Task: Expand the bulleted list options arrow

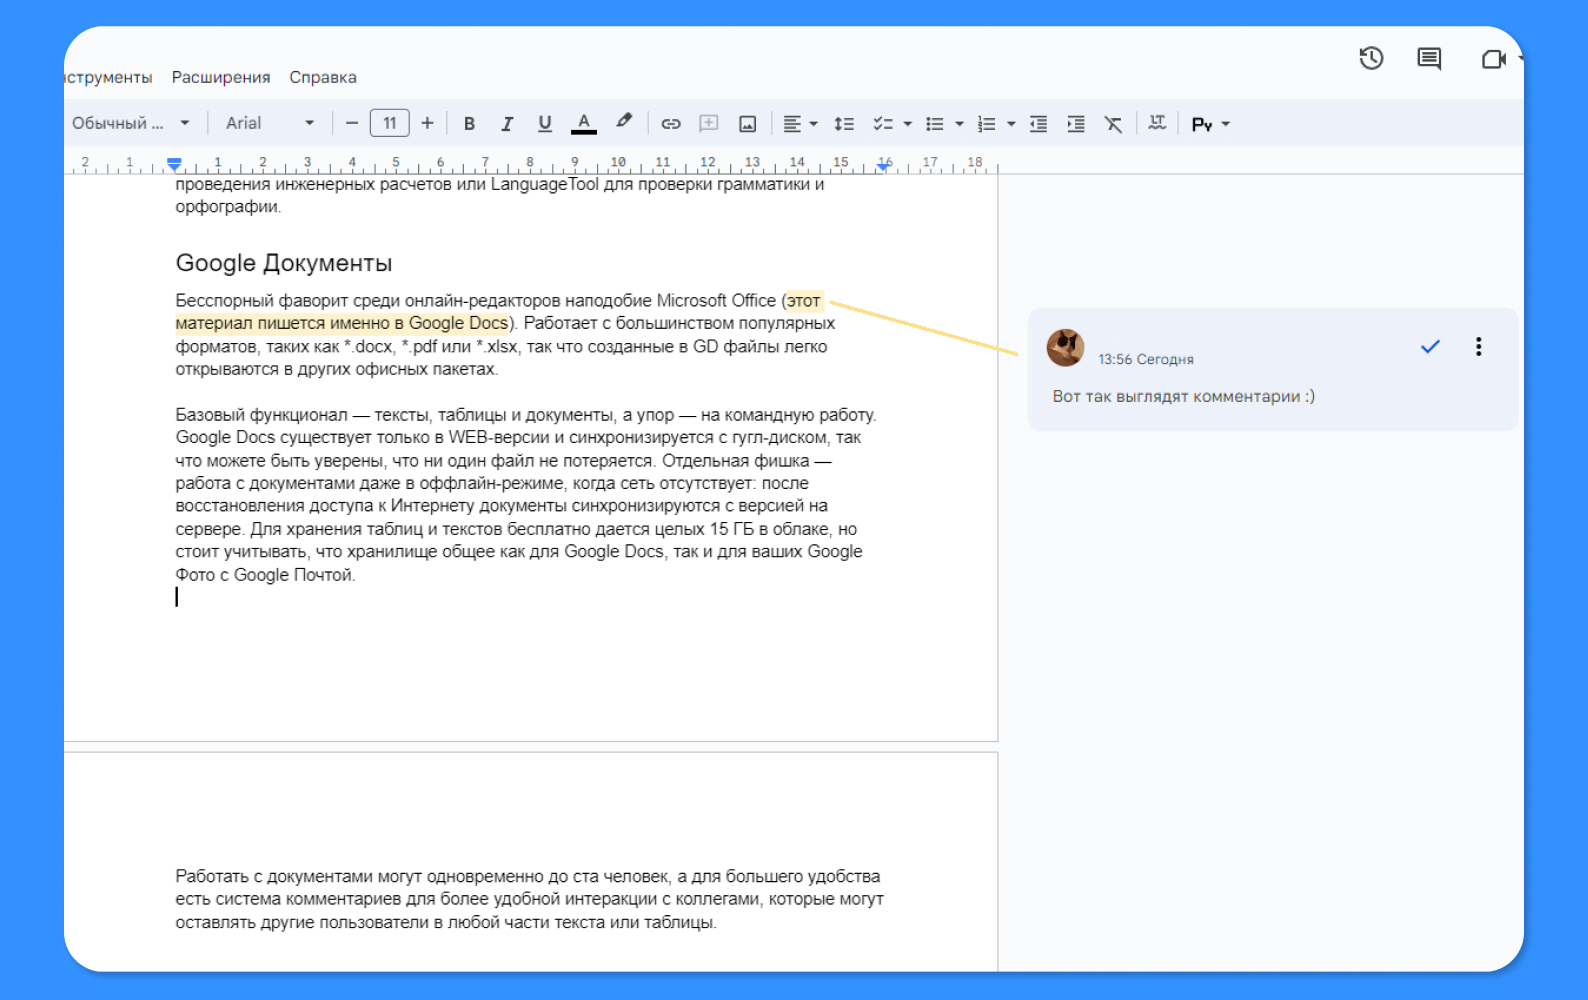Action: point(960,124)
